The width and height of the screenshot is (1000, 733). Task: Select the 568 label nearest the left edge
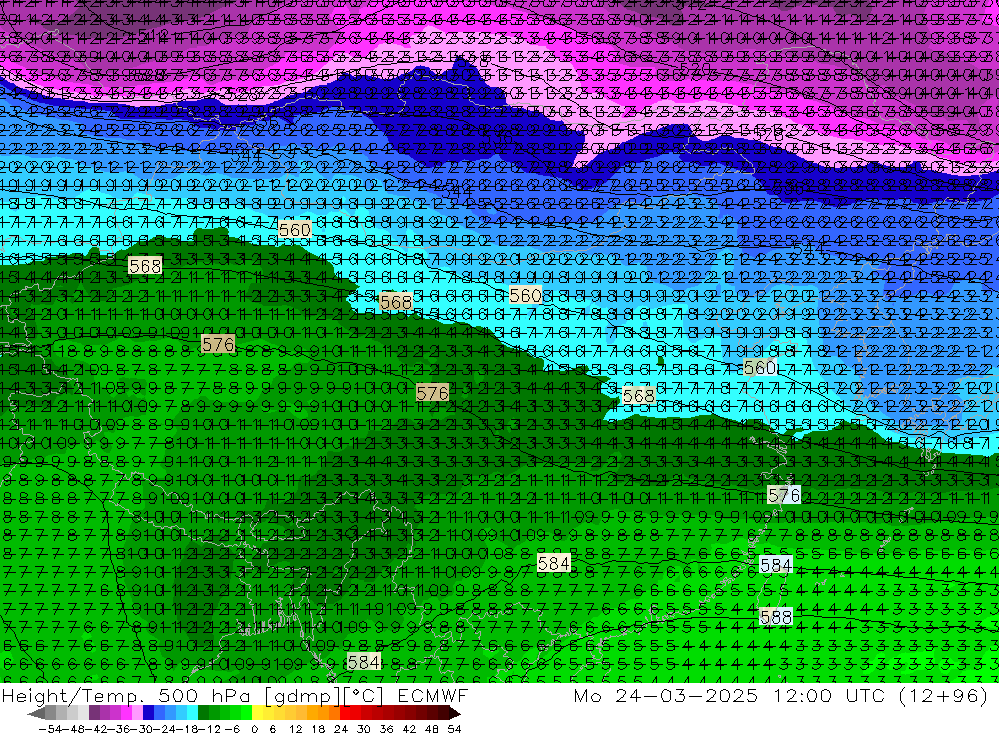145,265
